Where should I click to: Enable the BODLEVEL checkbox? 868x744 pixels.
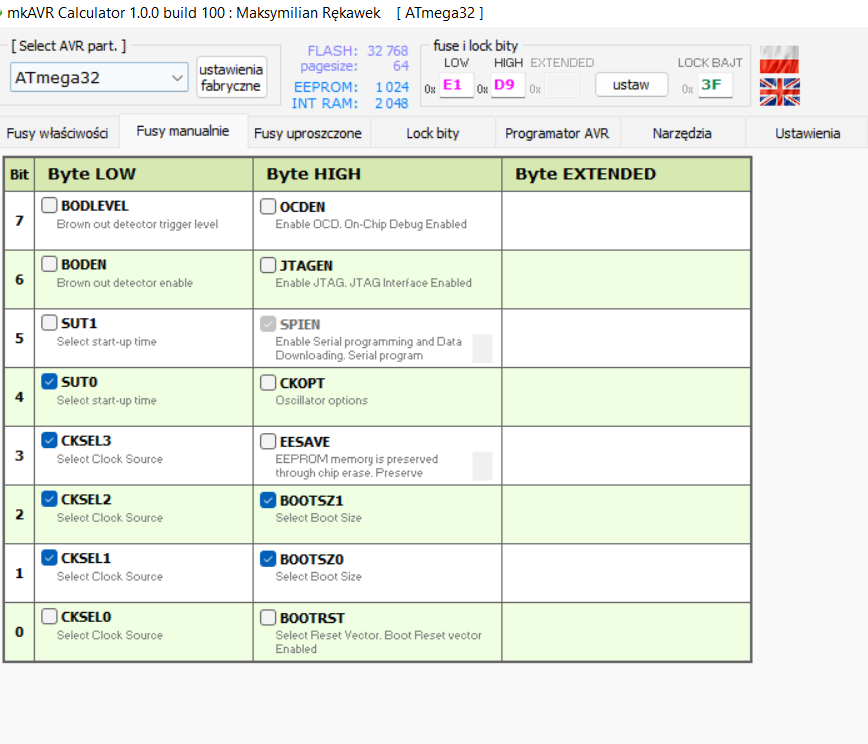pyautogui.click(x=49, y=205)
